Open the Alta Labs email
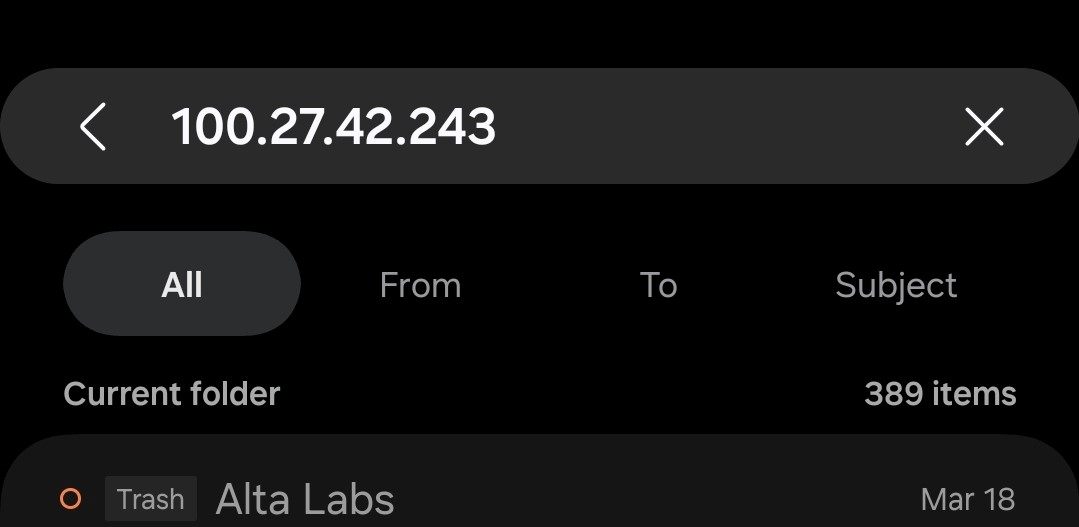 tap(305, 499)
